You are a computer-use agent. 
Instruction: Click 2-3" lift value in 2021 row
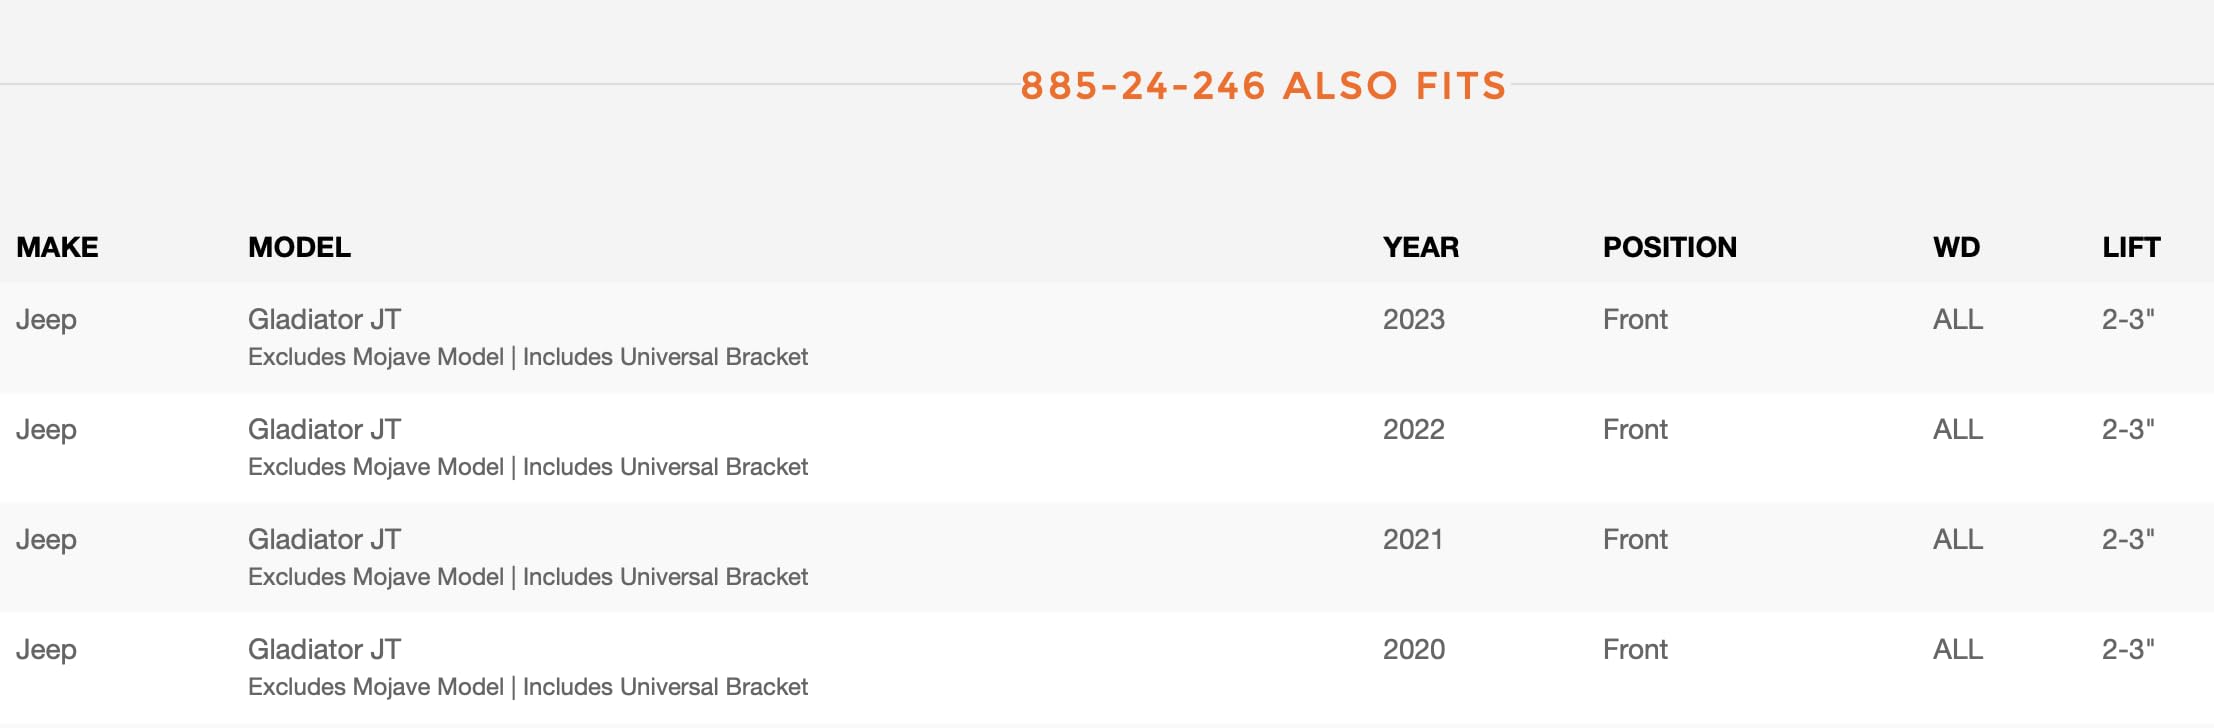pos(2128,540)
